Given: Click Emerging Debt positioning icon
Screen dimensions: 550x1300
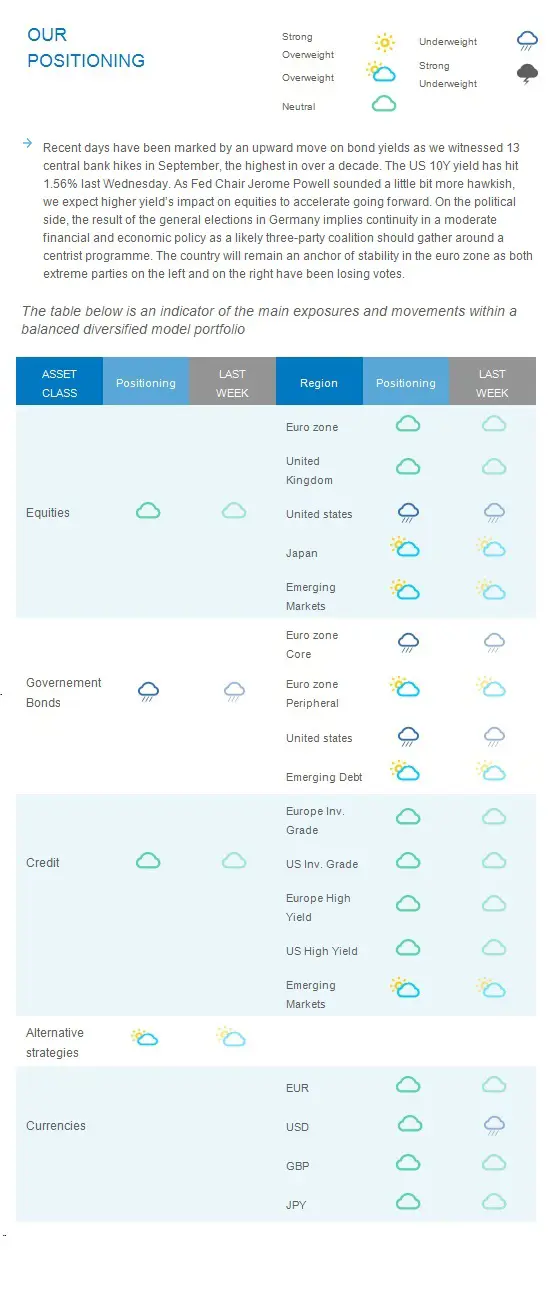Looking at the screenshot, I should tap(404, 770).
